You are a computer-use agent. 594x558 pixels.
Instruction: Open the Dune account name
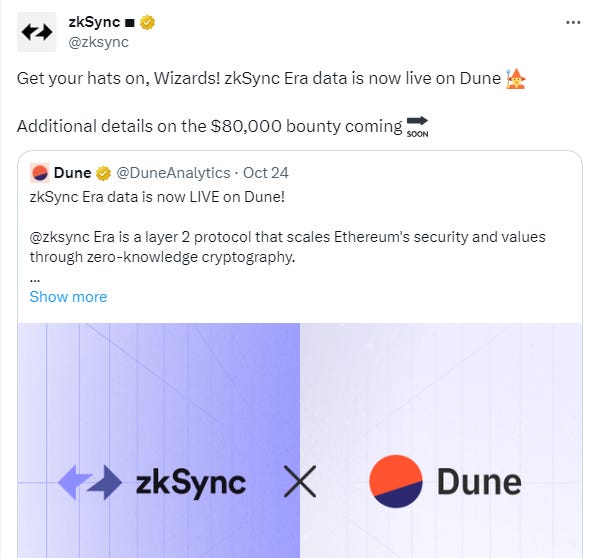click(72, 173)
